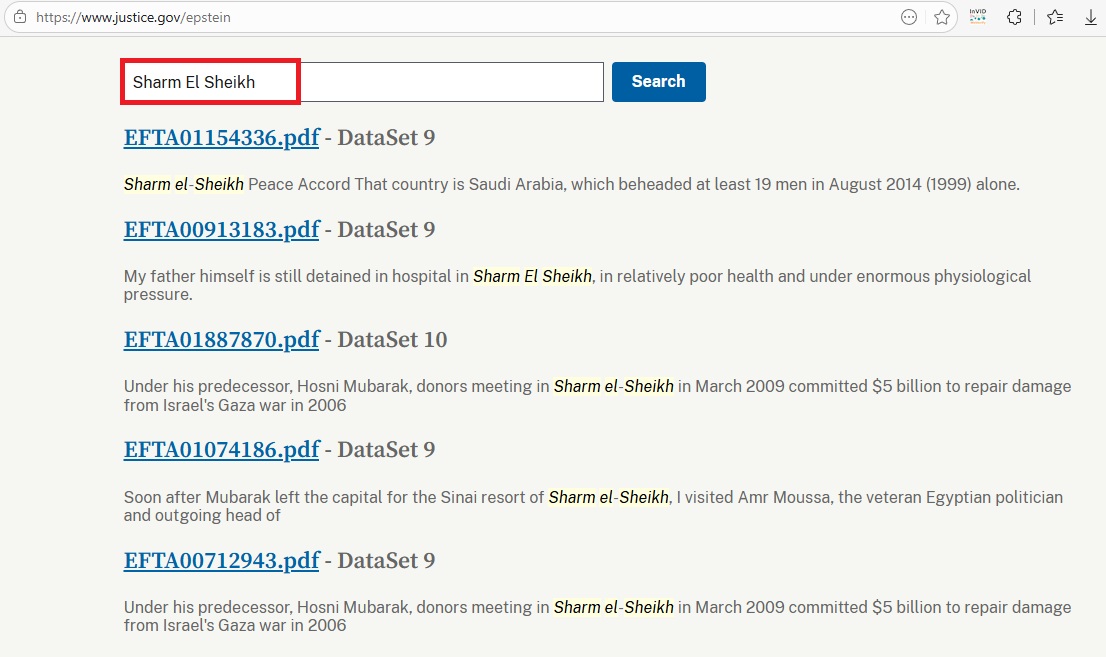Open the EFTA01074186.pdf link
Viewport: 1106px width, 657px height.
221,450
